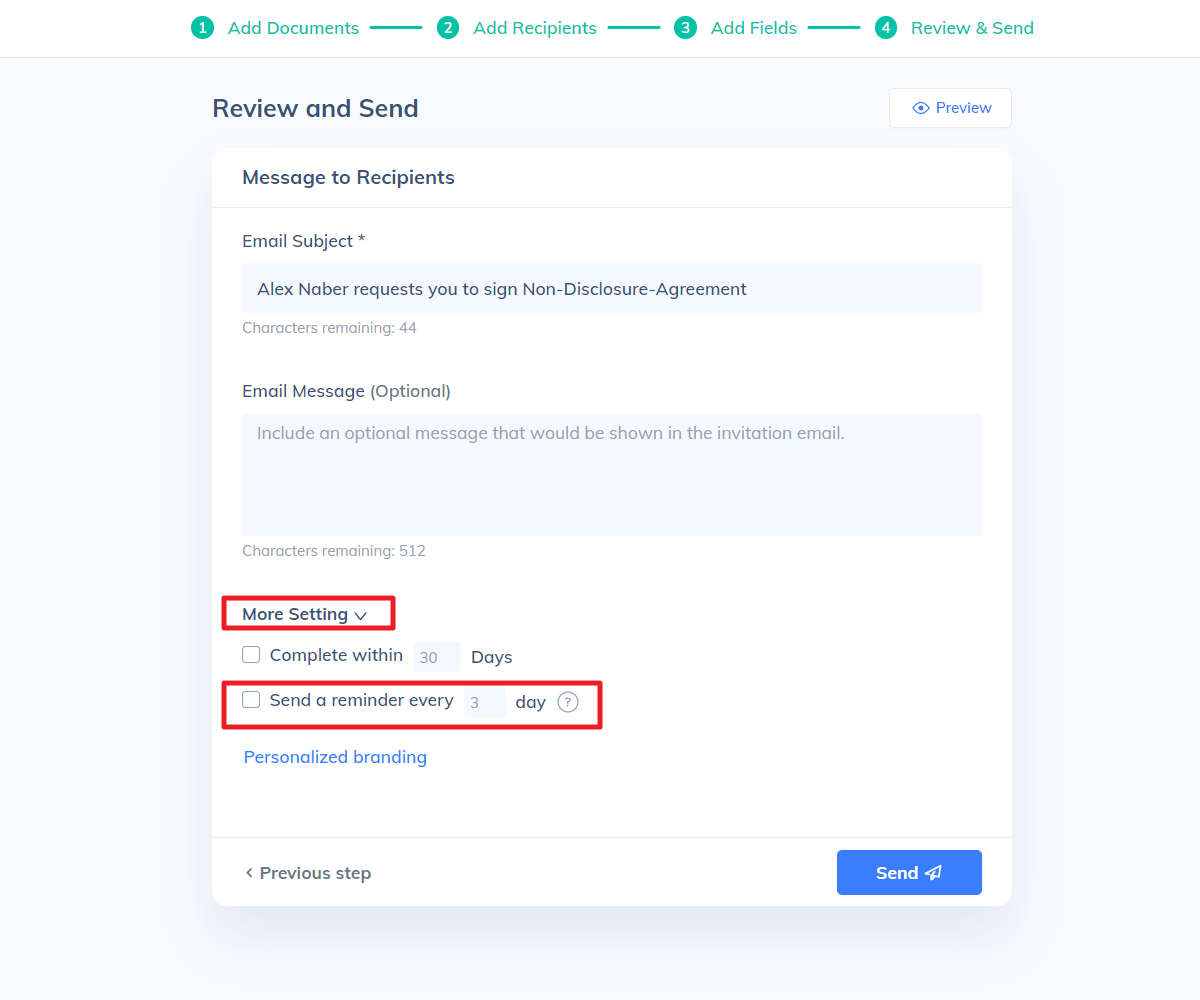Viewport: 1200px width, 1000px height.
Task: Open the reminder interval help question mark
Action: (567, 701)
